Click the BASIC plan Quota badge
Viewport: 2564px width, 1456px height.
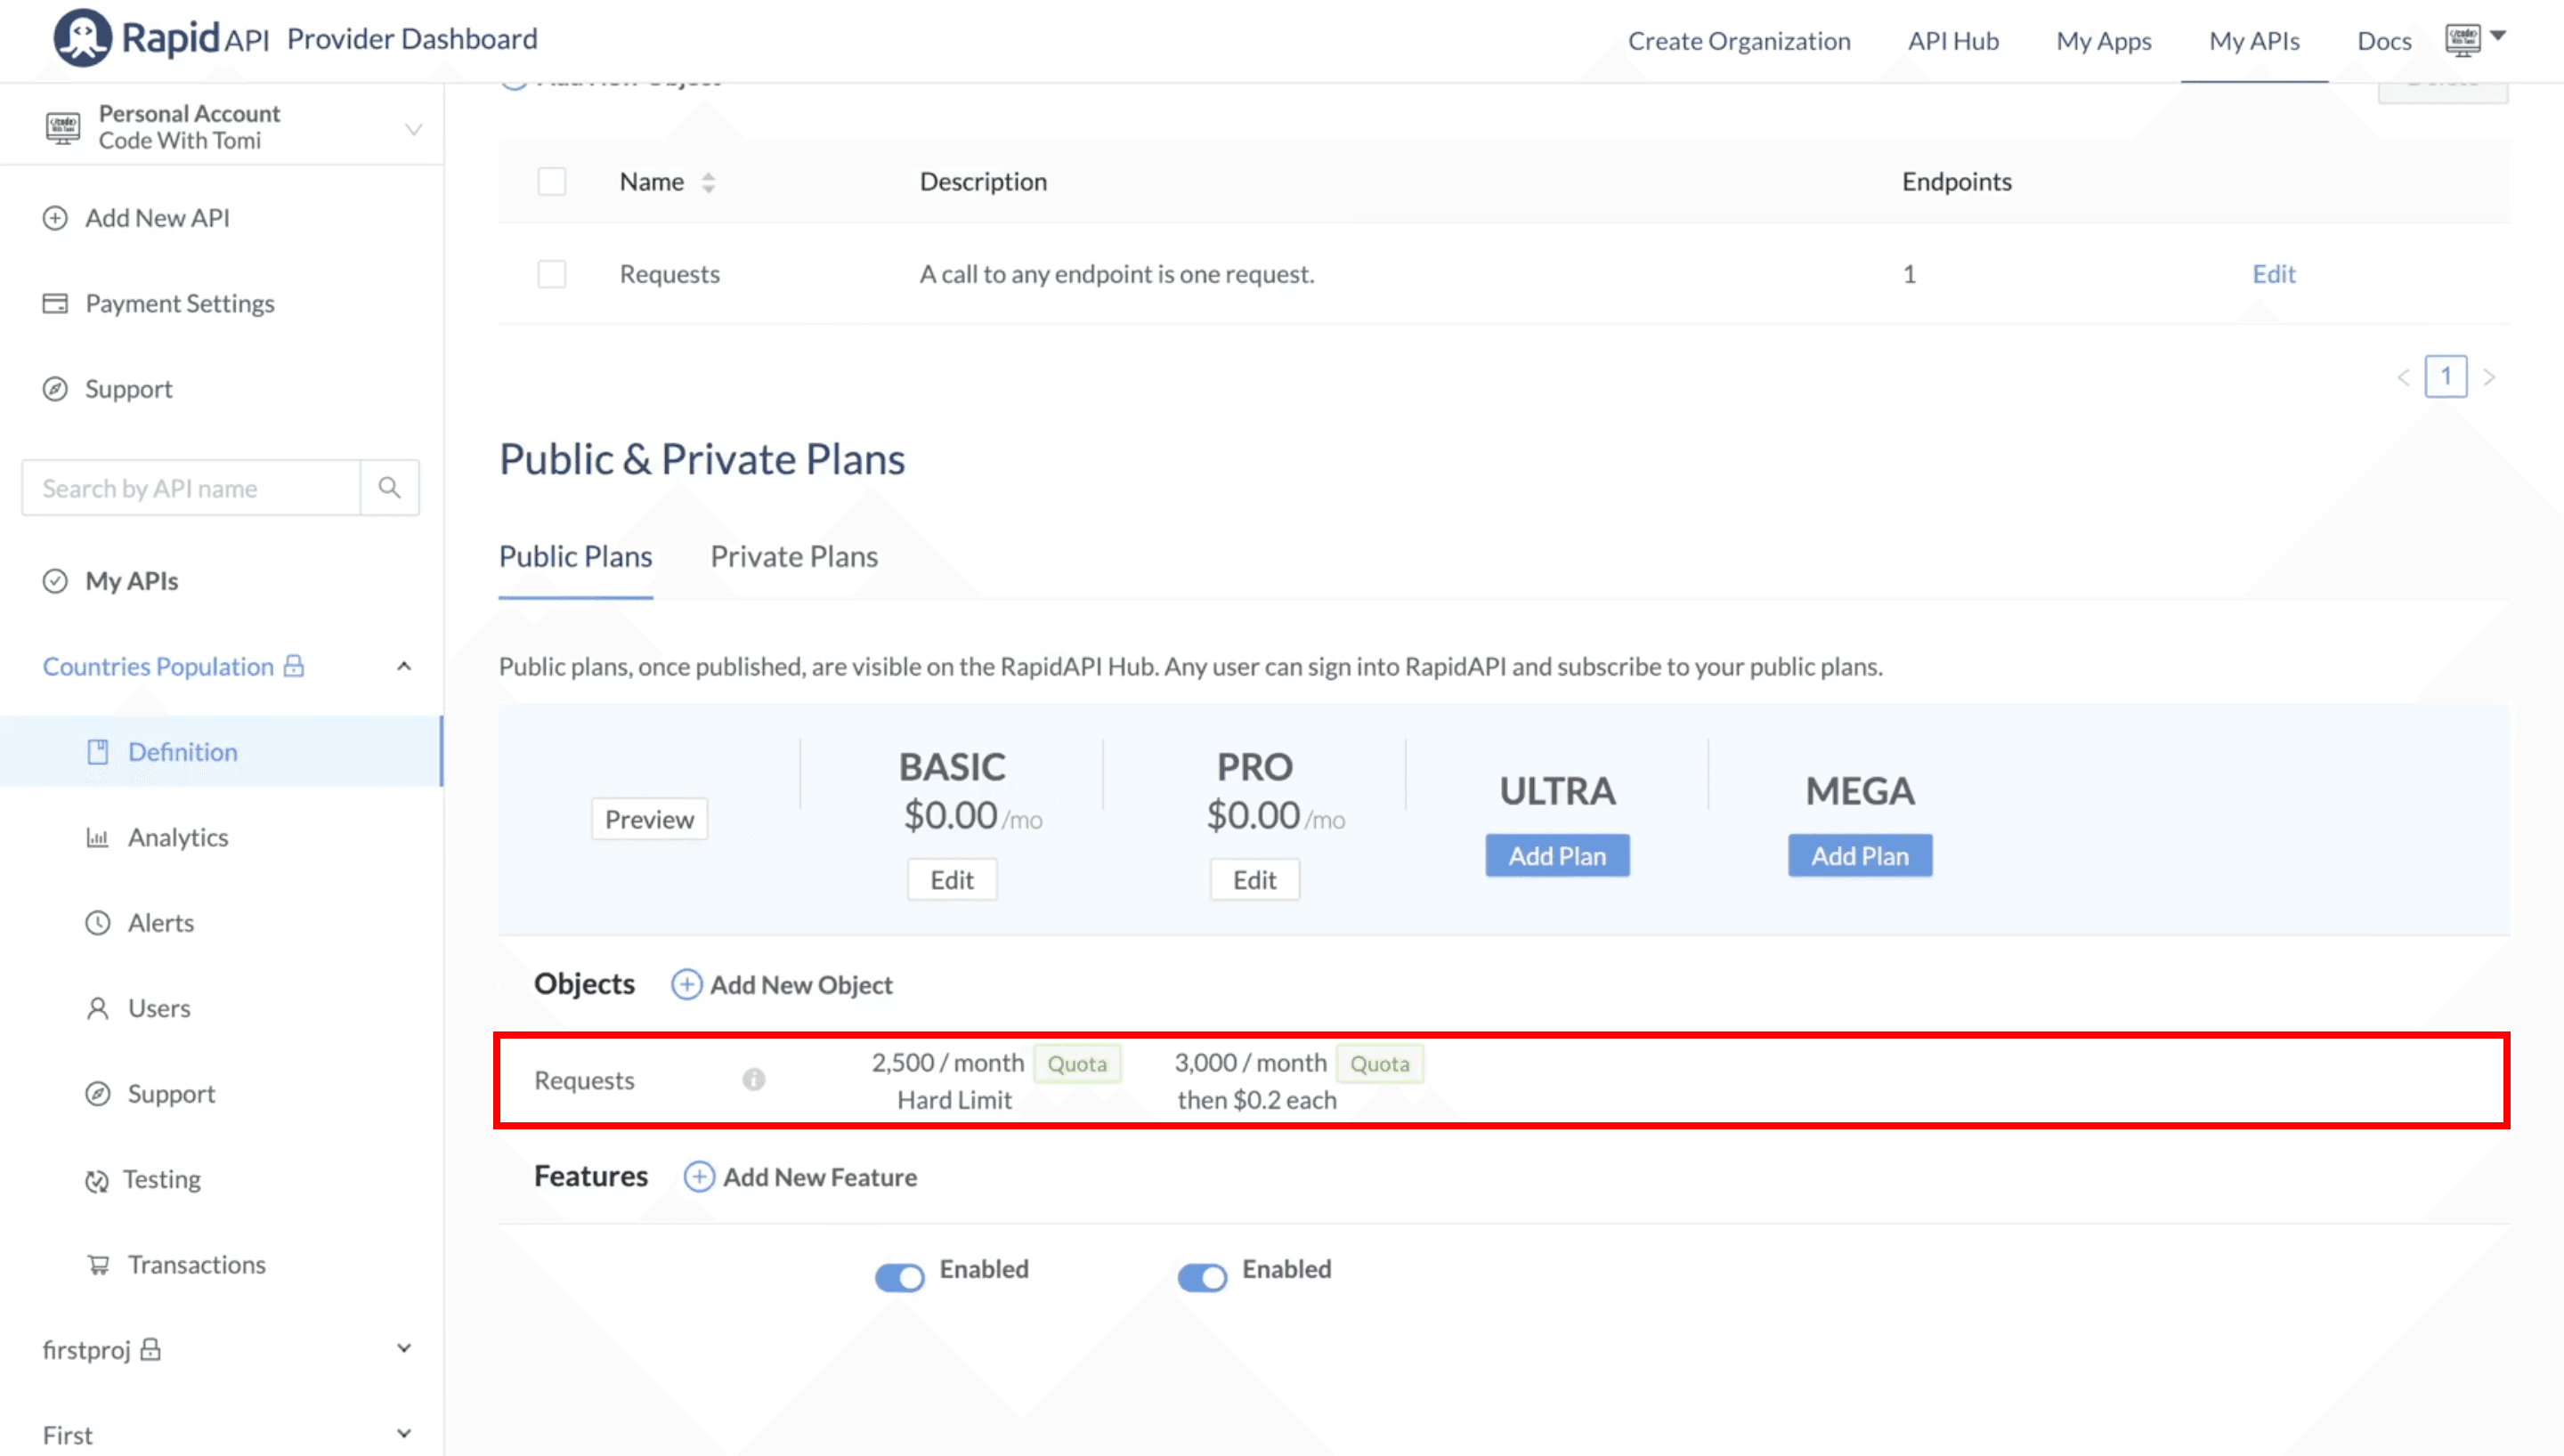1077,1064
